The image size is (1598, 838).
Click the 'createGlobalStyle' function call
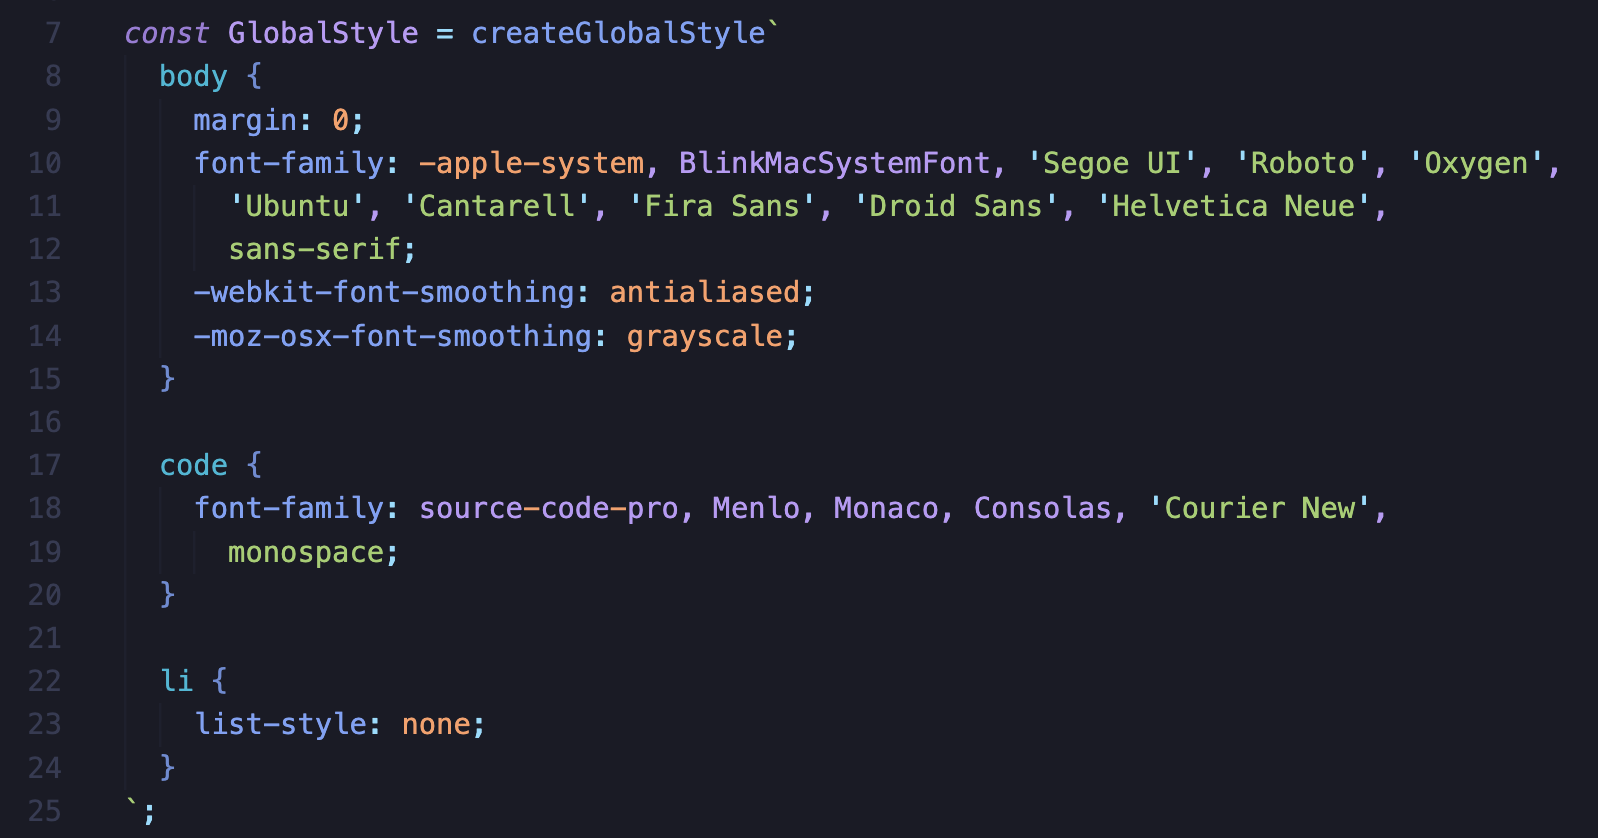pos(618,33)
